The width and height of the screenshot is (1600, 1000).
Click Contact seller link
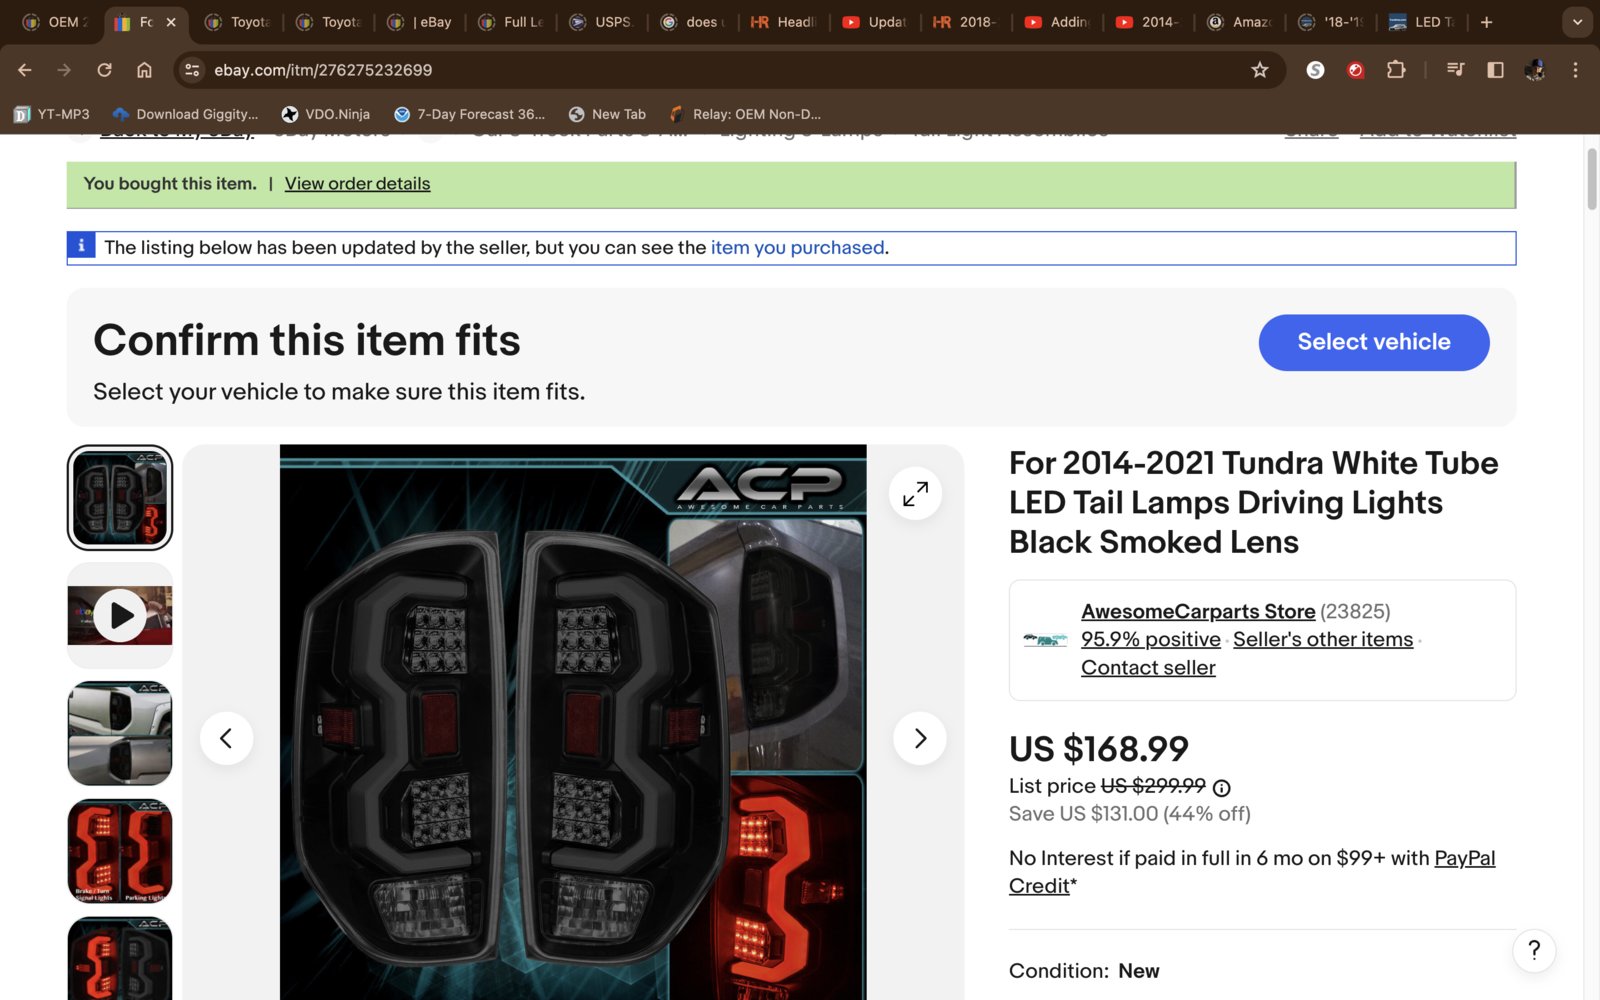pyautogui.click(x=1148, y=667)
